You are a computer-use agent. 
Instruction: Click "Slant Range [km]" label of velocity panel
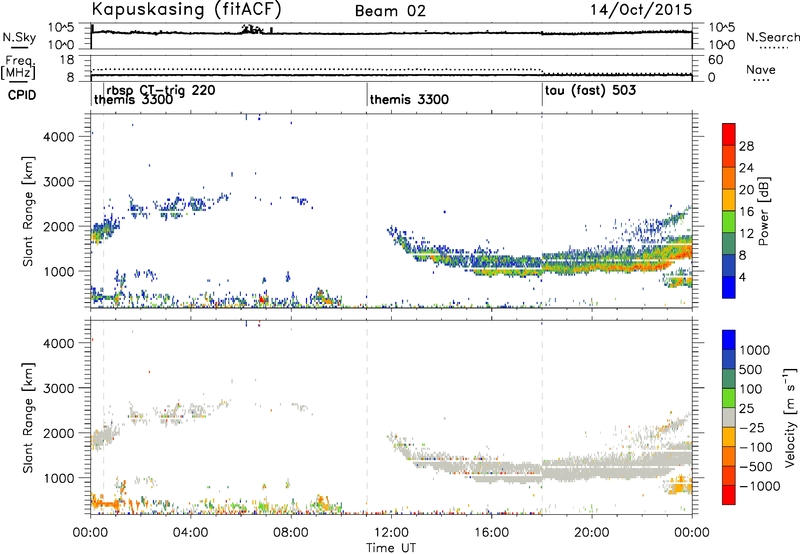[x=29, y=418]
